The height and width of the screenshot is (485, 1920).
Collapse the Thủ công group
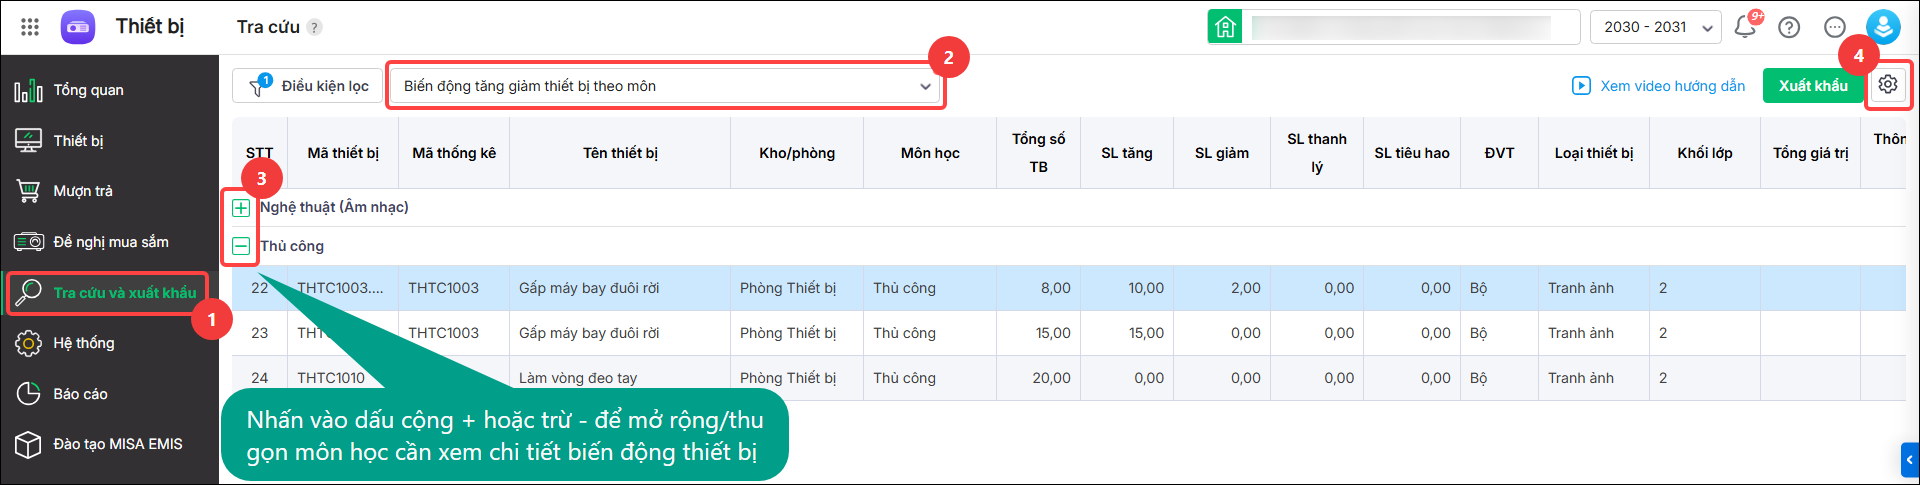pos(241,246)
